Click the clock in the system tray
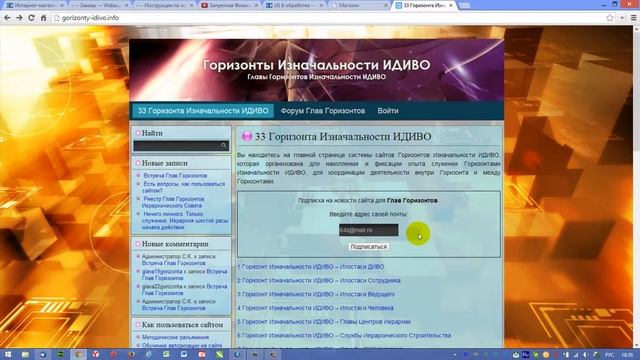Viewport: 640px width, 360px height. click(x=628, y=355)
